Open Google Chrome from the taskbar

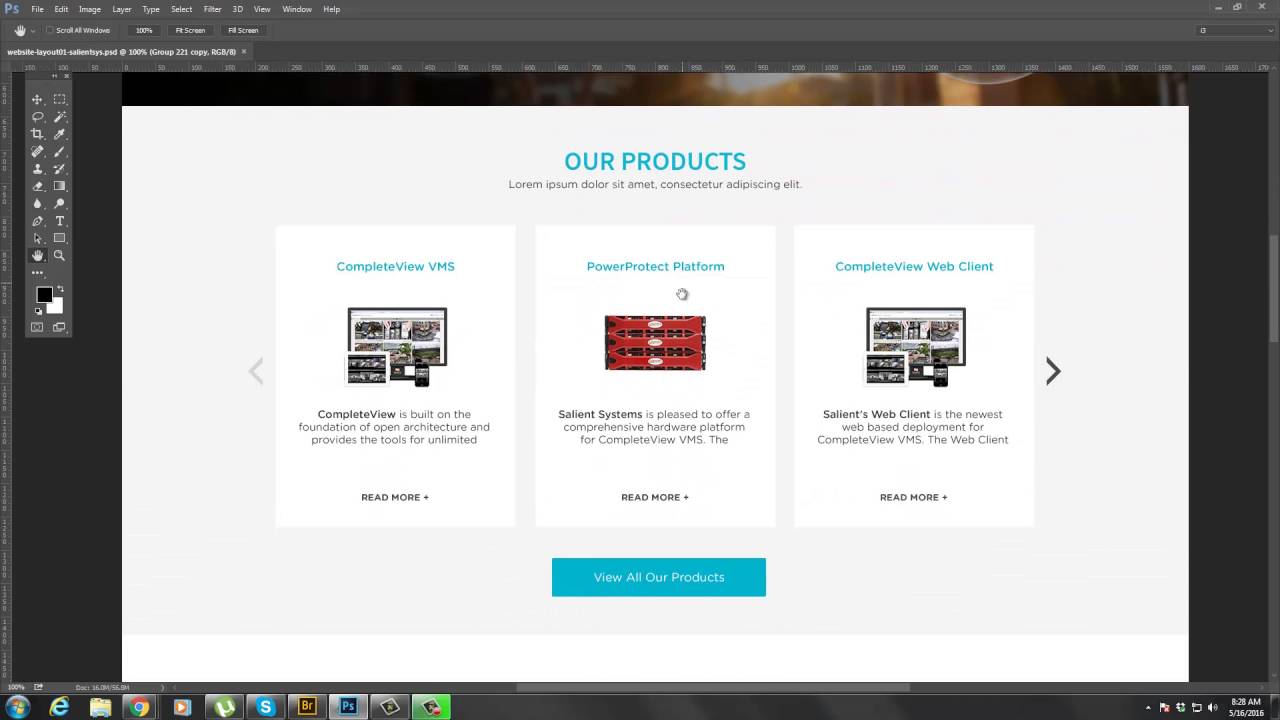click(x=140, y=707)
